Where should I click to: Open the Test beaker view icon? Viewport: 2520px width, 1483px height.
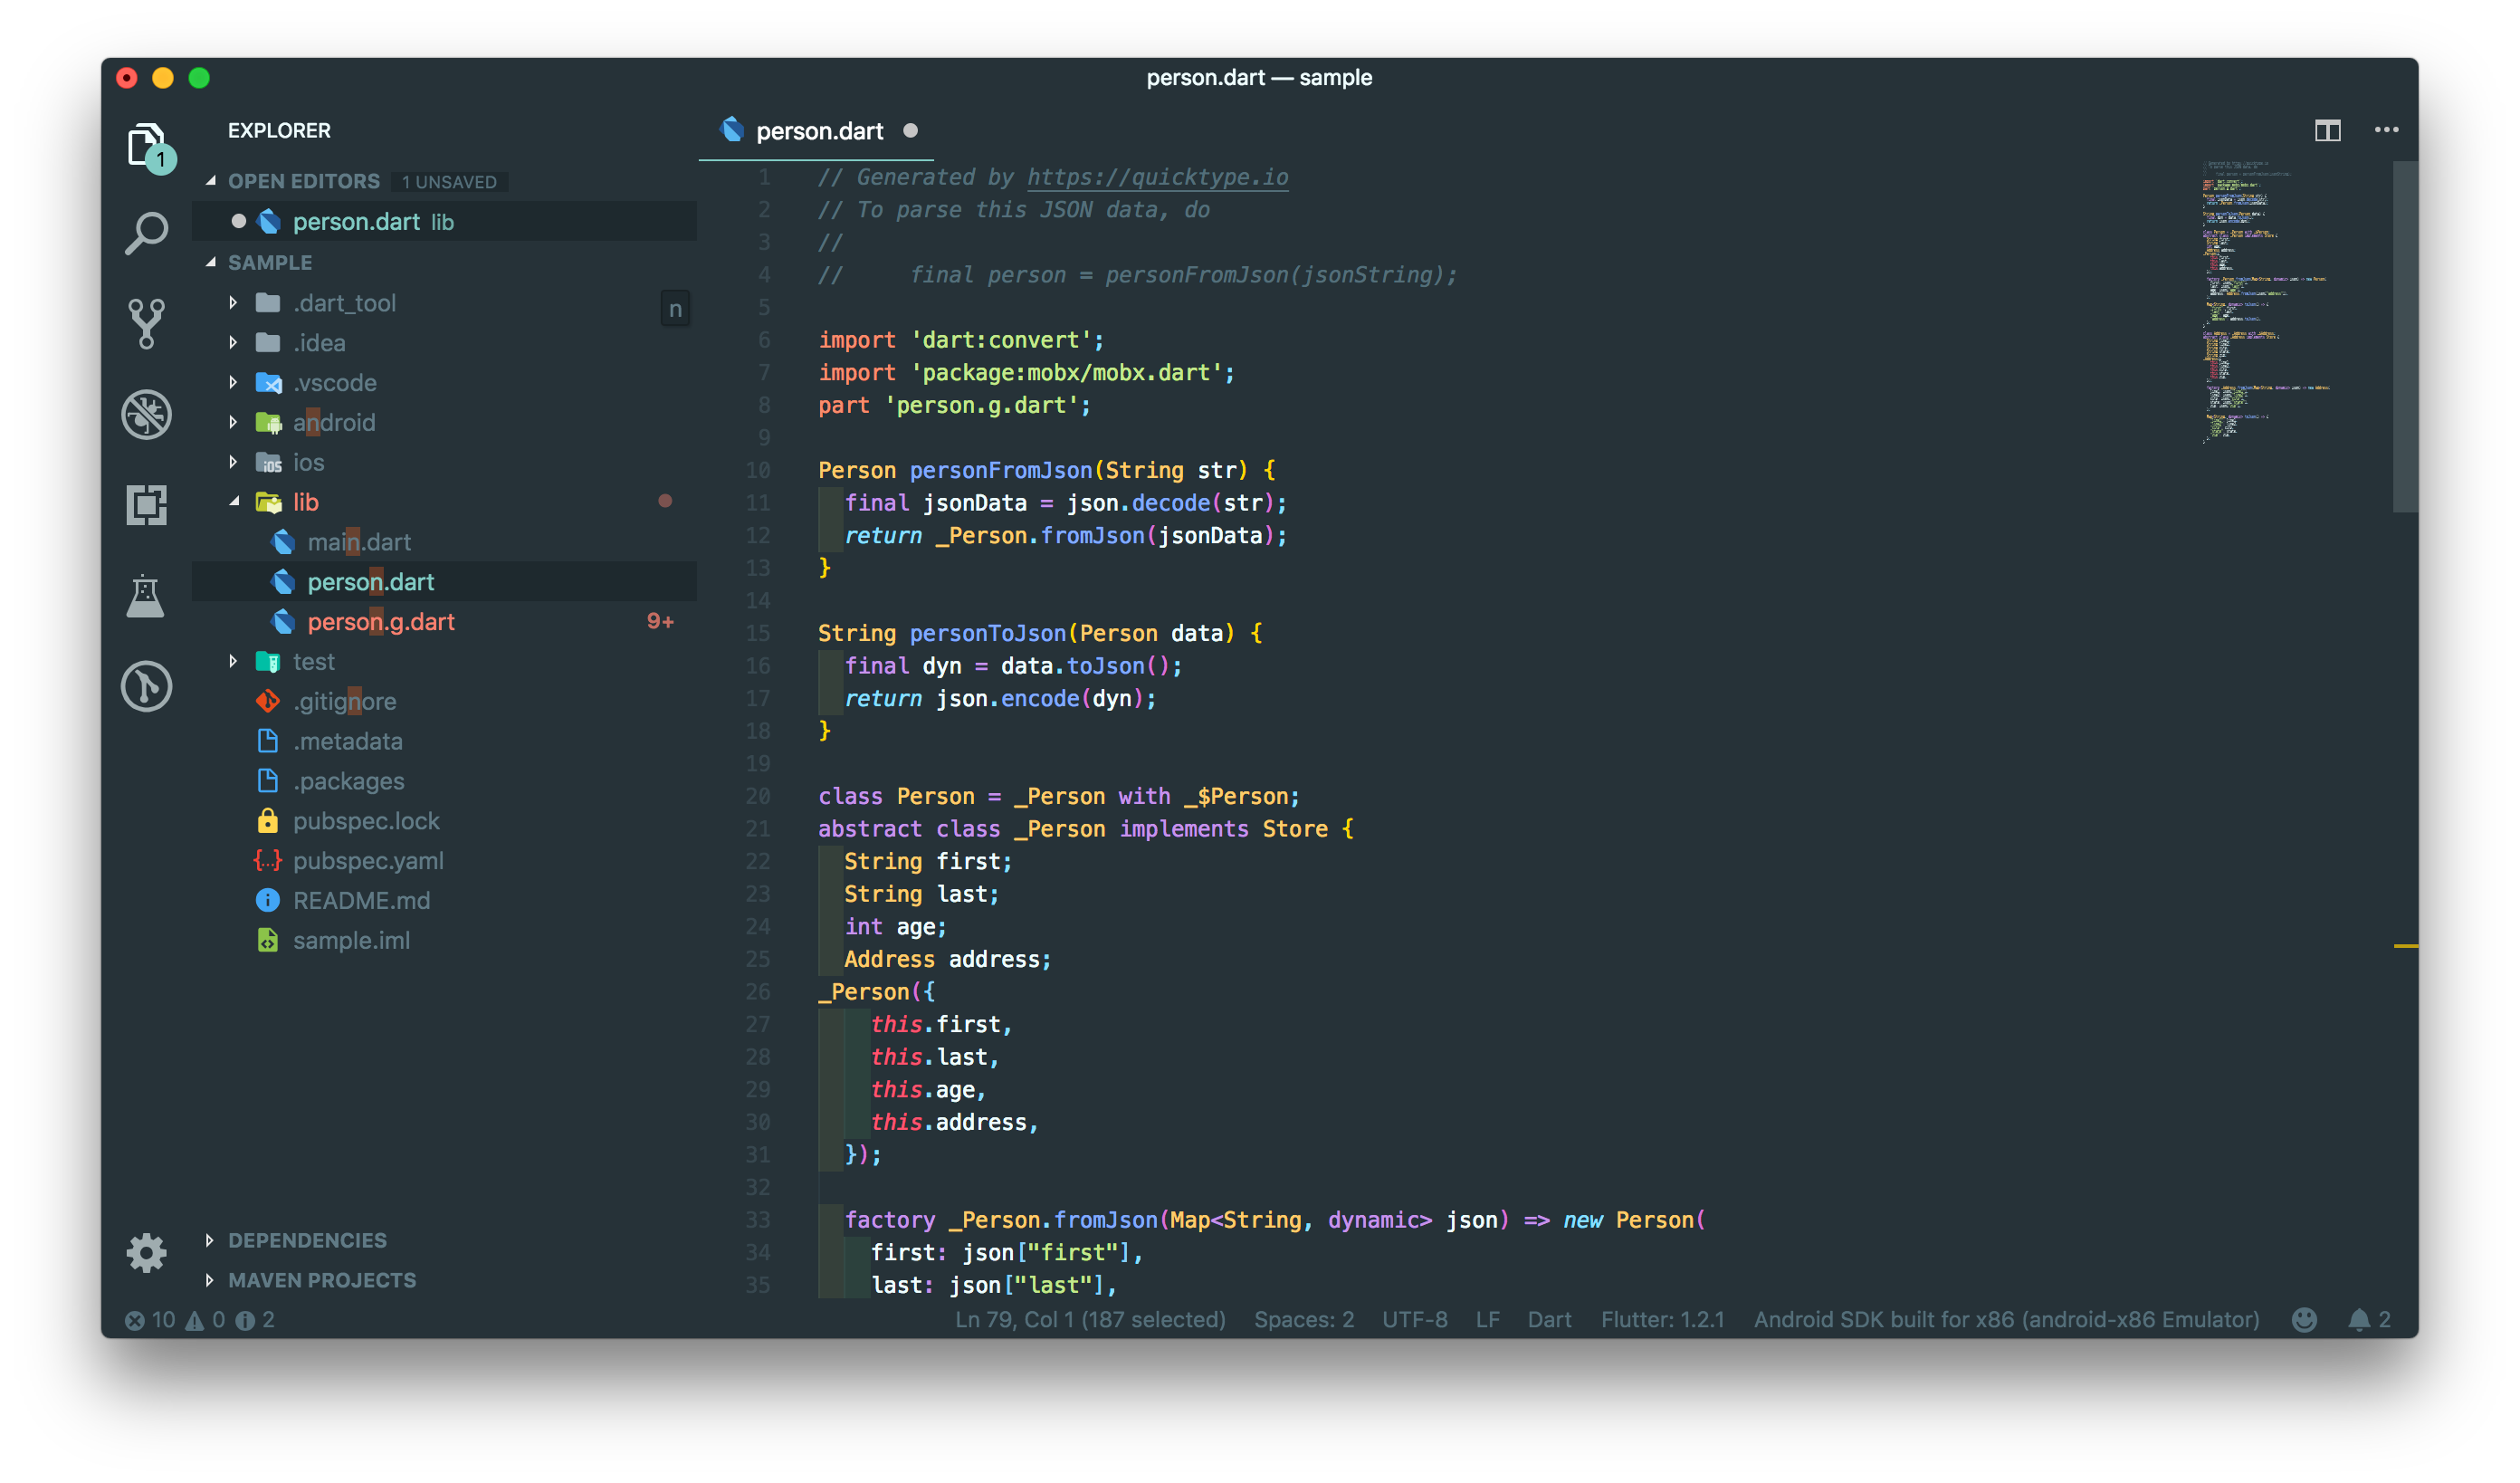click(x=146, y=596)
